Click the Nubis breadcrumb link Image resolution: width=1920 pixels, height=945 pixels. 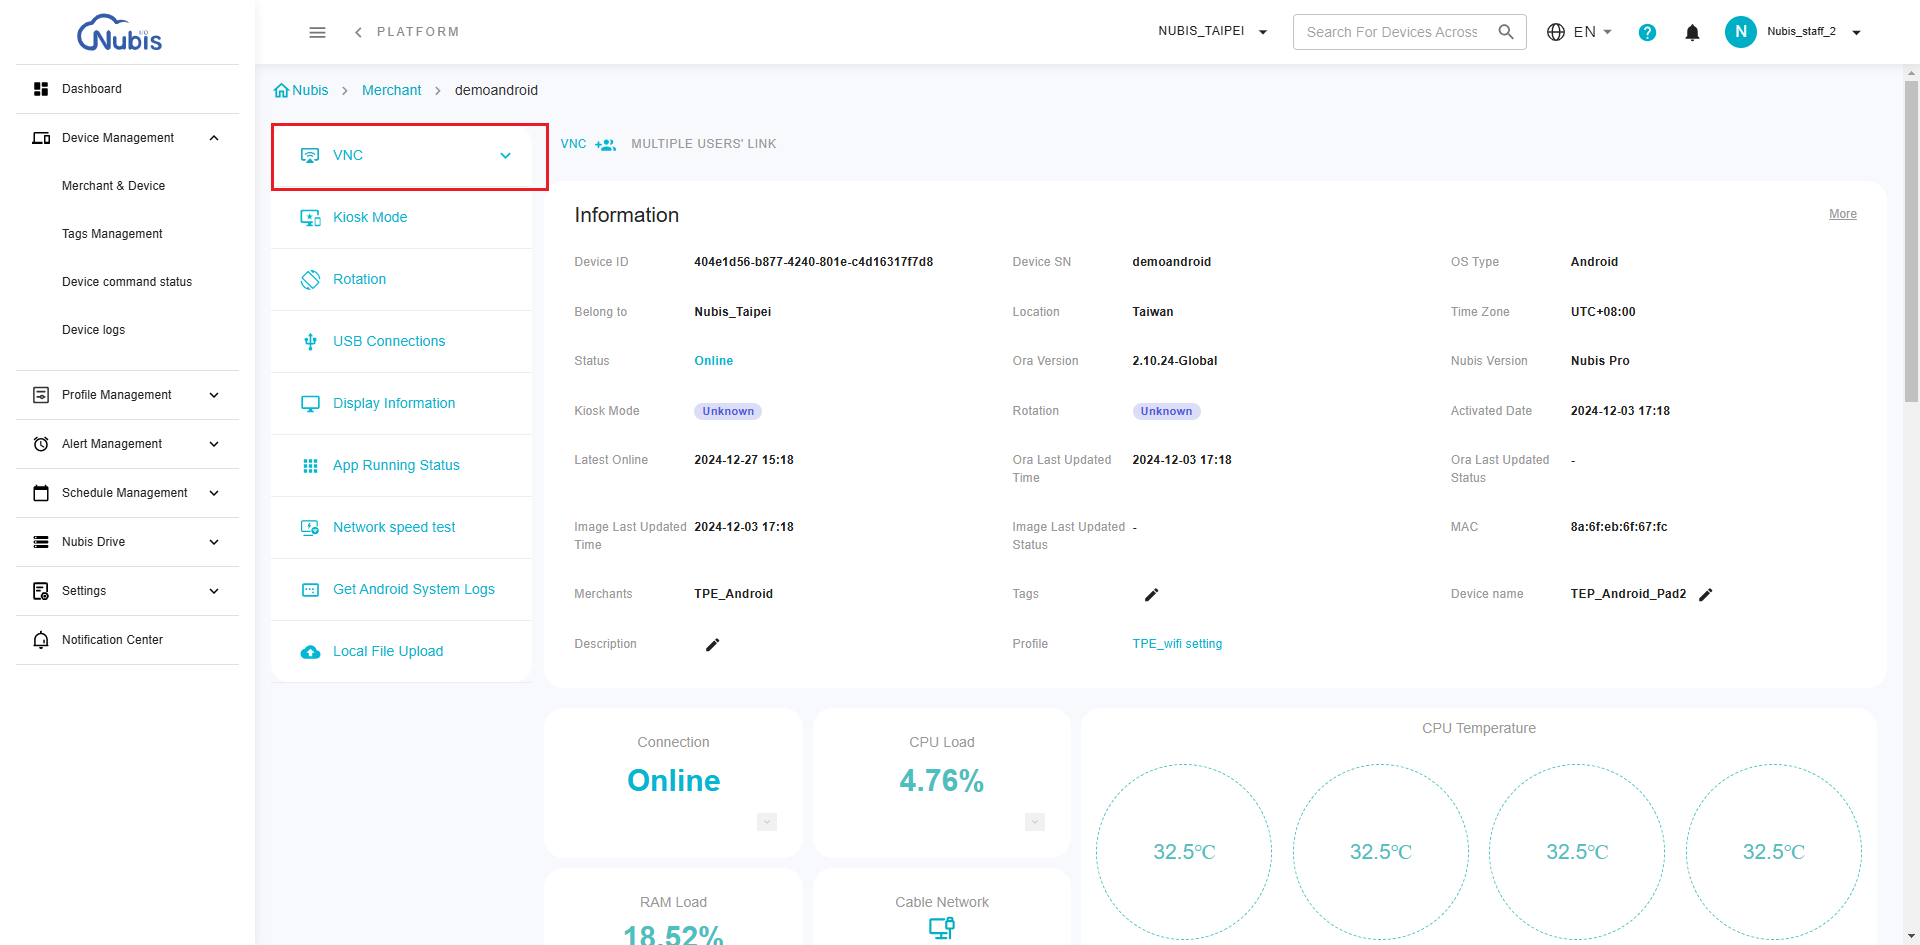tap(310, 90)
